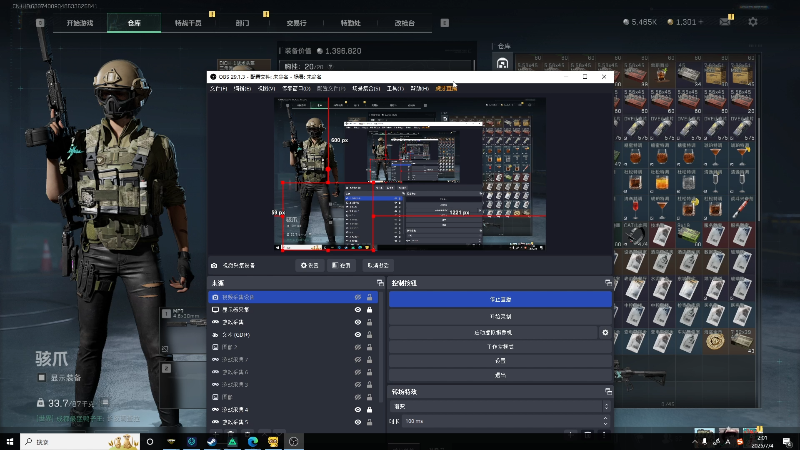This screenshot has width=800, height=450.
Task: Hide the 游戏采集 4 source
Action: point(358,410)
